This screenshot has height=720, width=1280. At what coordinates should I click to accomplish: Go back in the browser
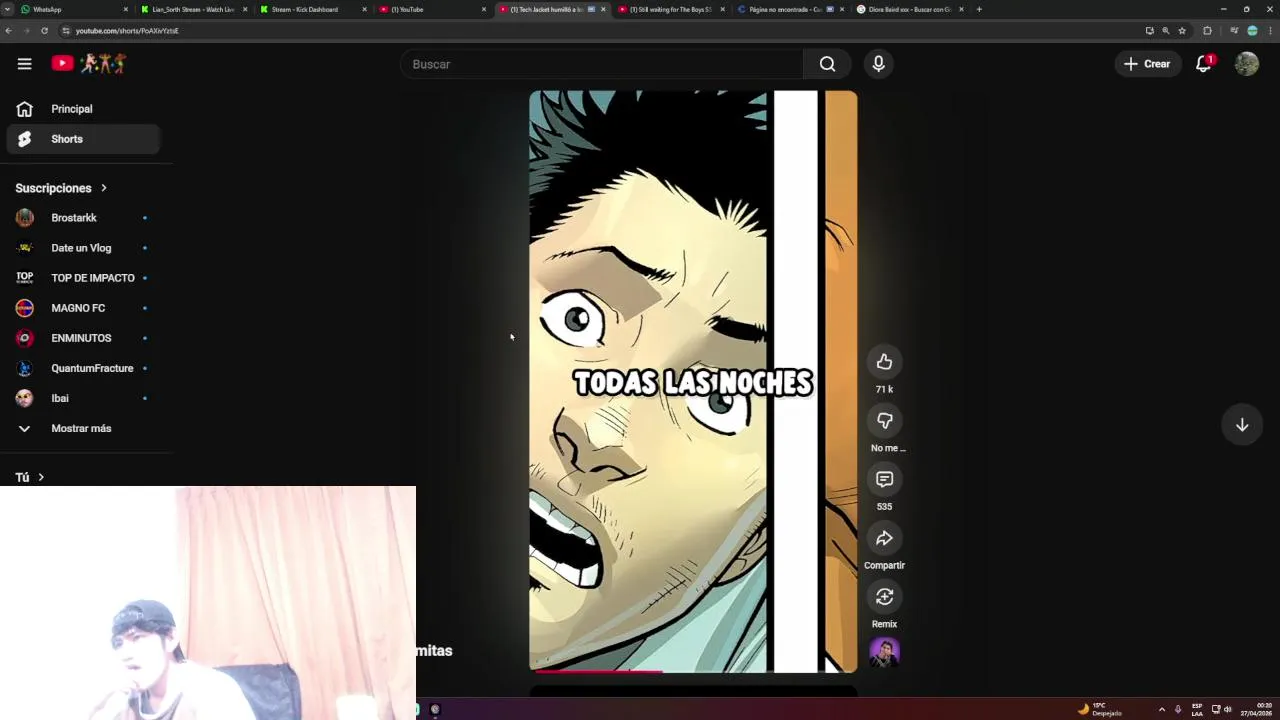[9, 31]
